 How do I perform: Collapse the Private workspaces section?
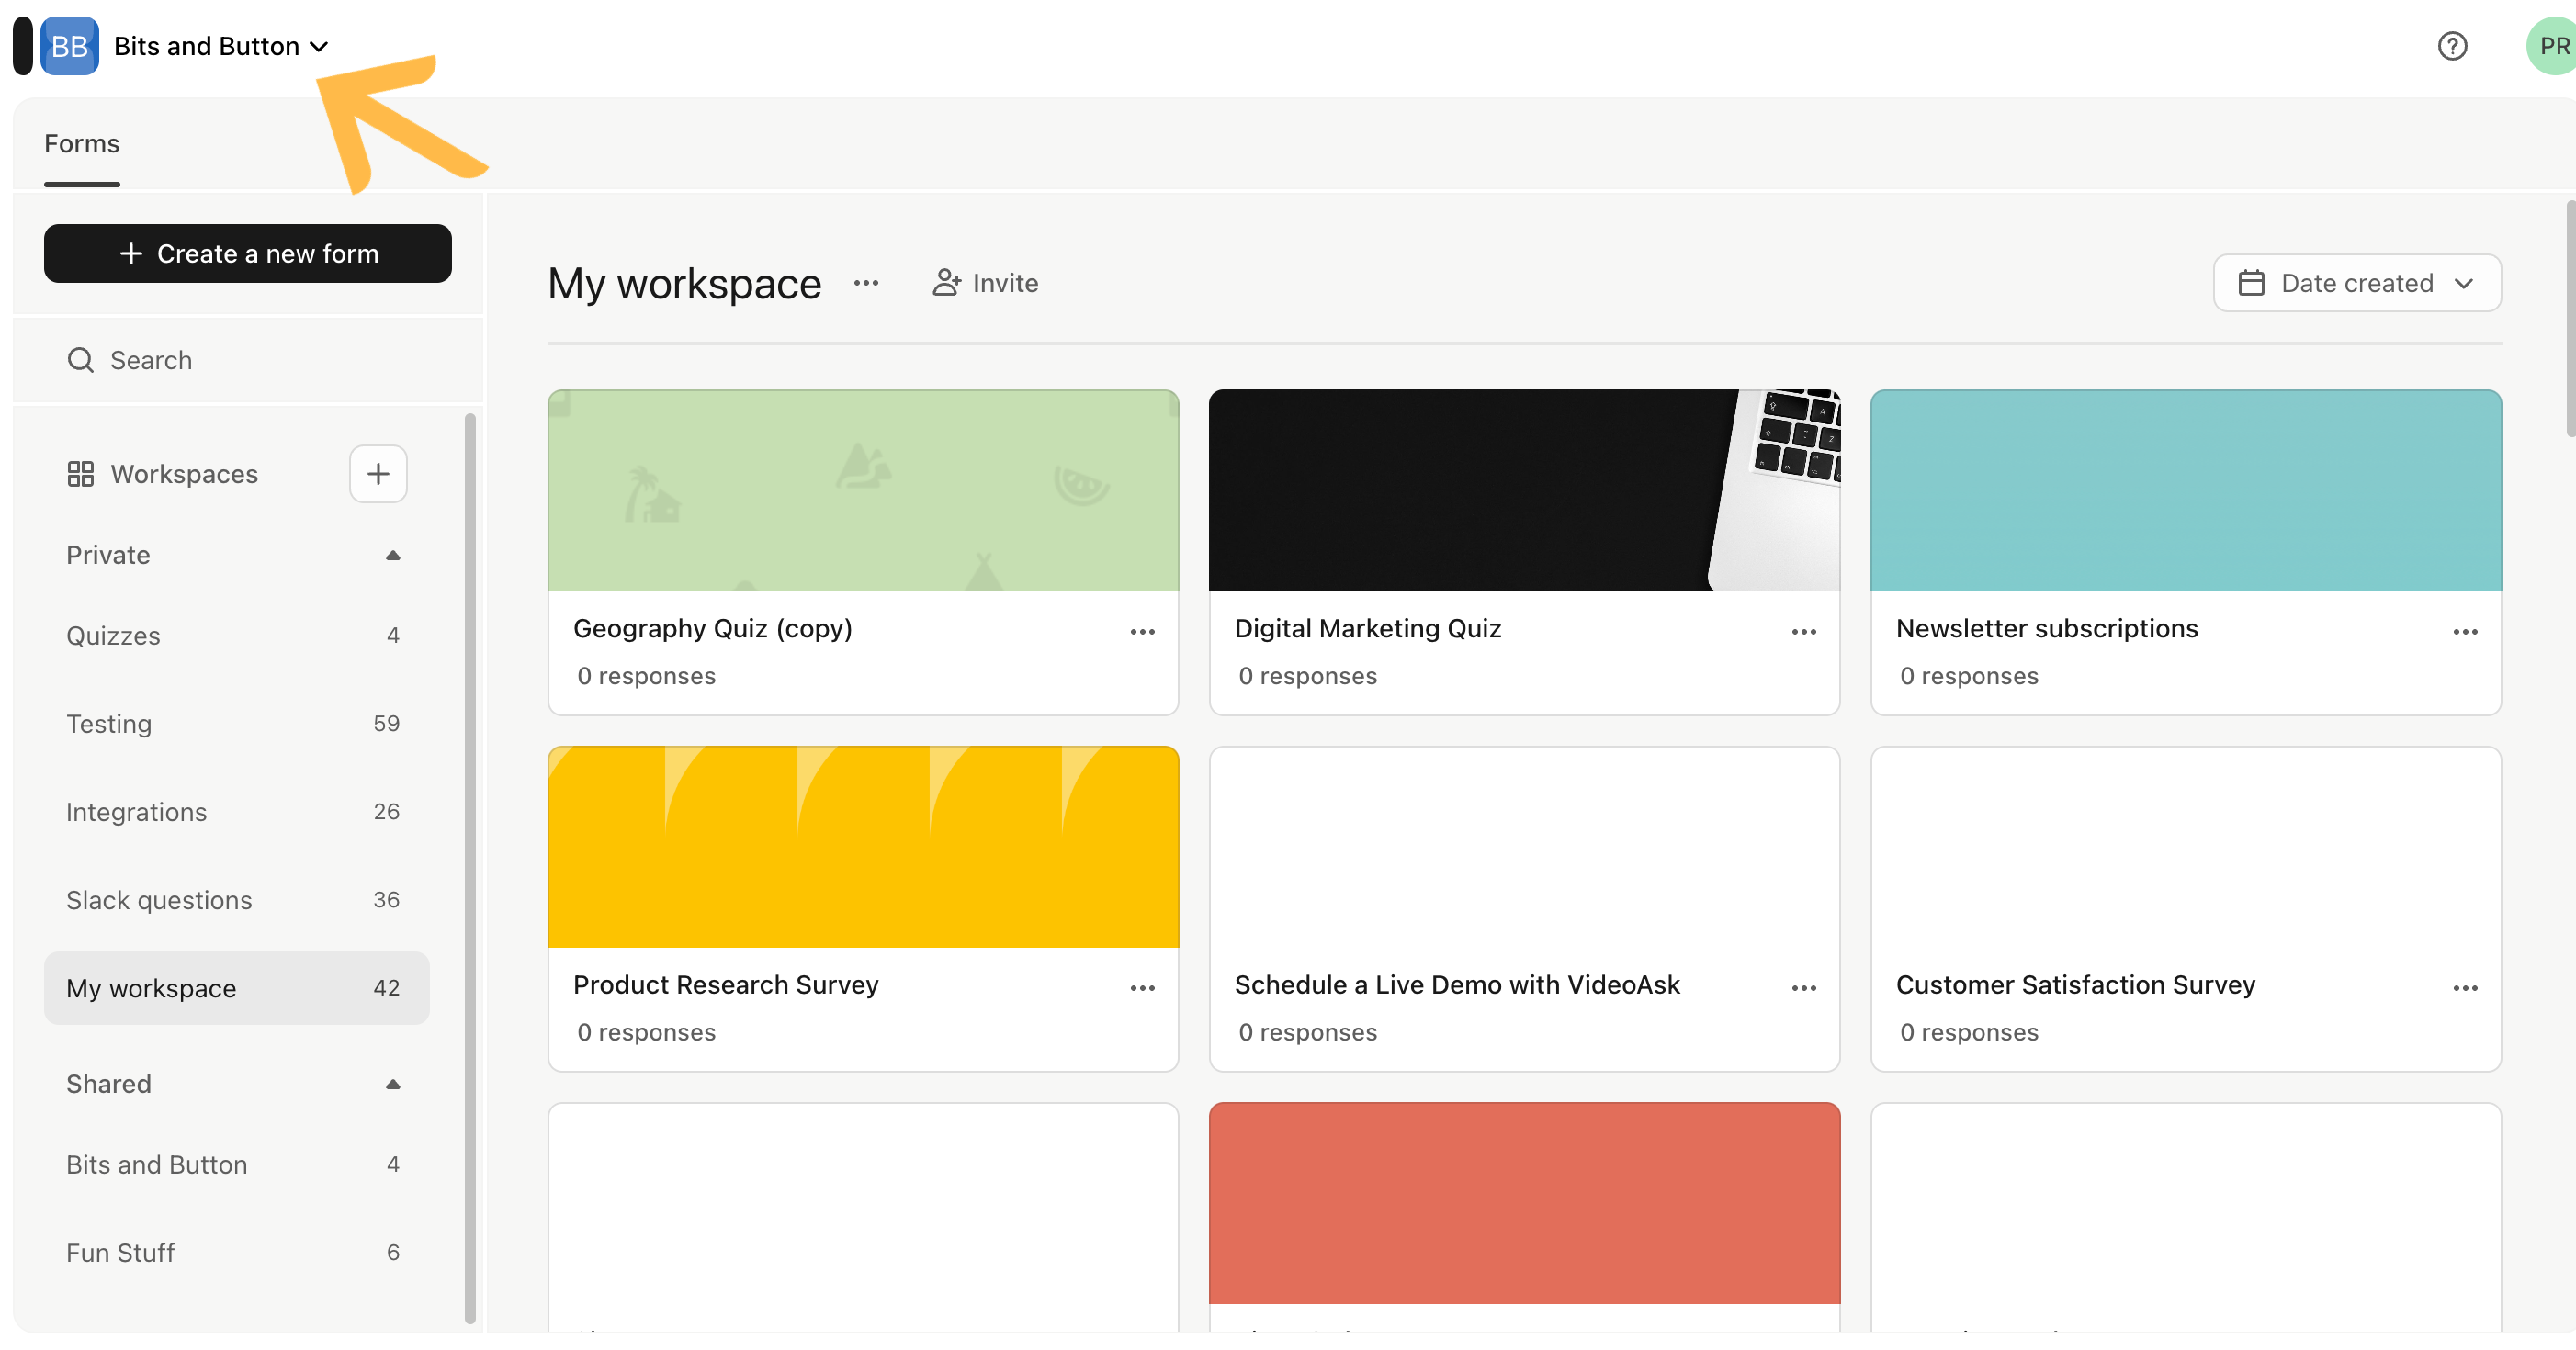(x=393, y=555)
